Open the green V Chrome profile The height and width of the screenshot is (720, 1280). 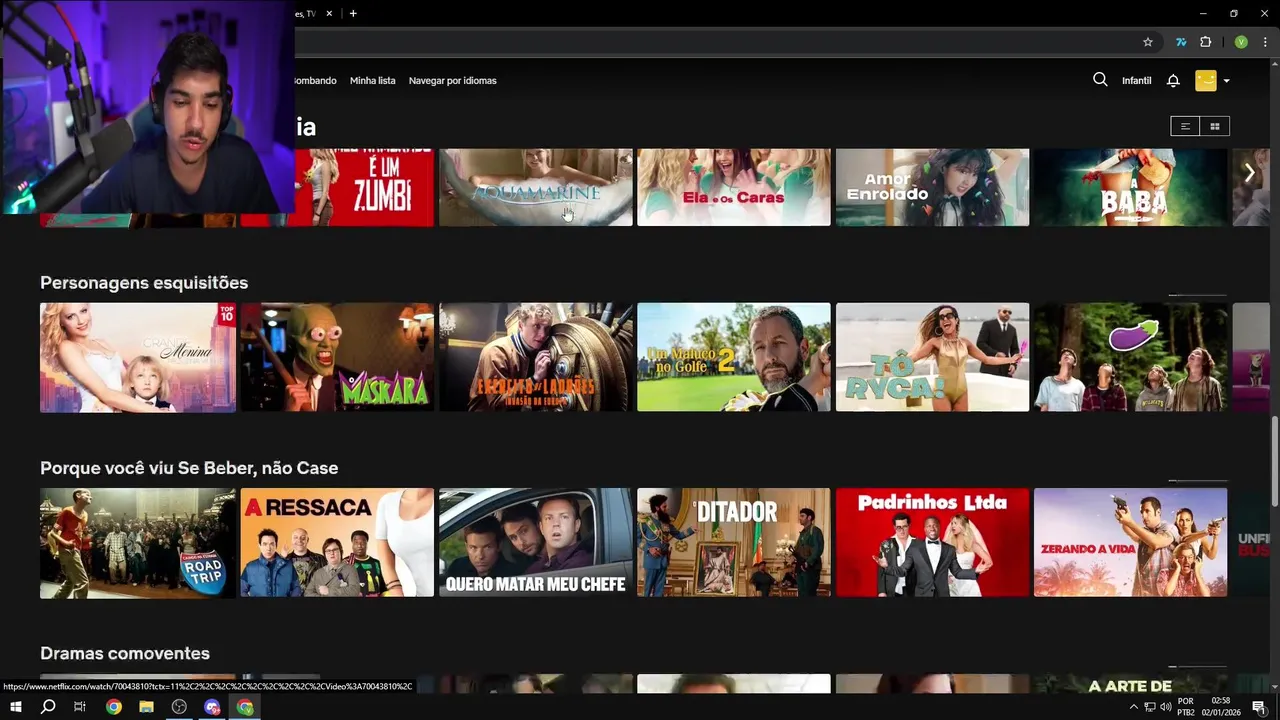[x=1241, y=42]
